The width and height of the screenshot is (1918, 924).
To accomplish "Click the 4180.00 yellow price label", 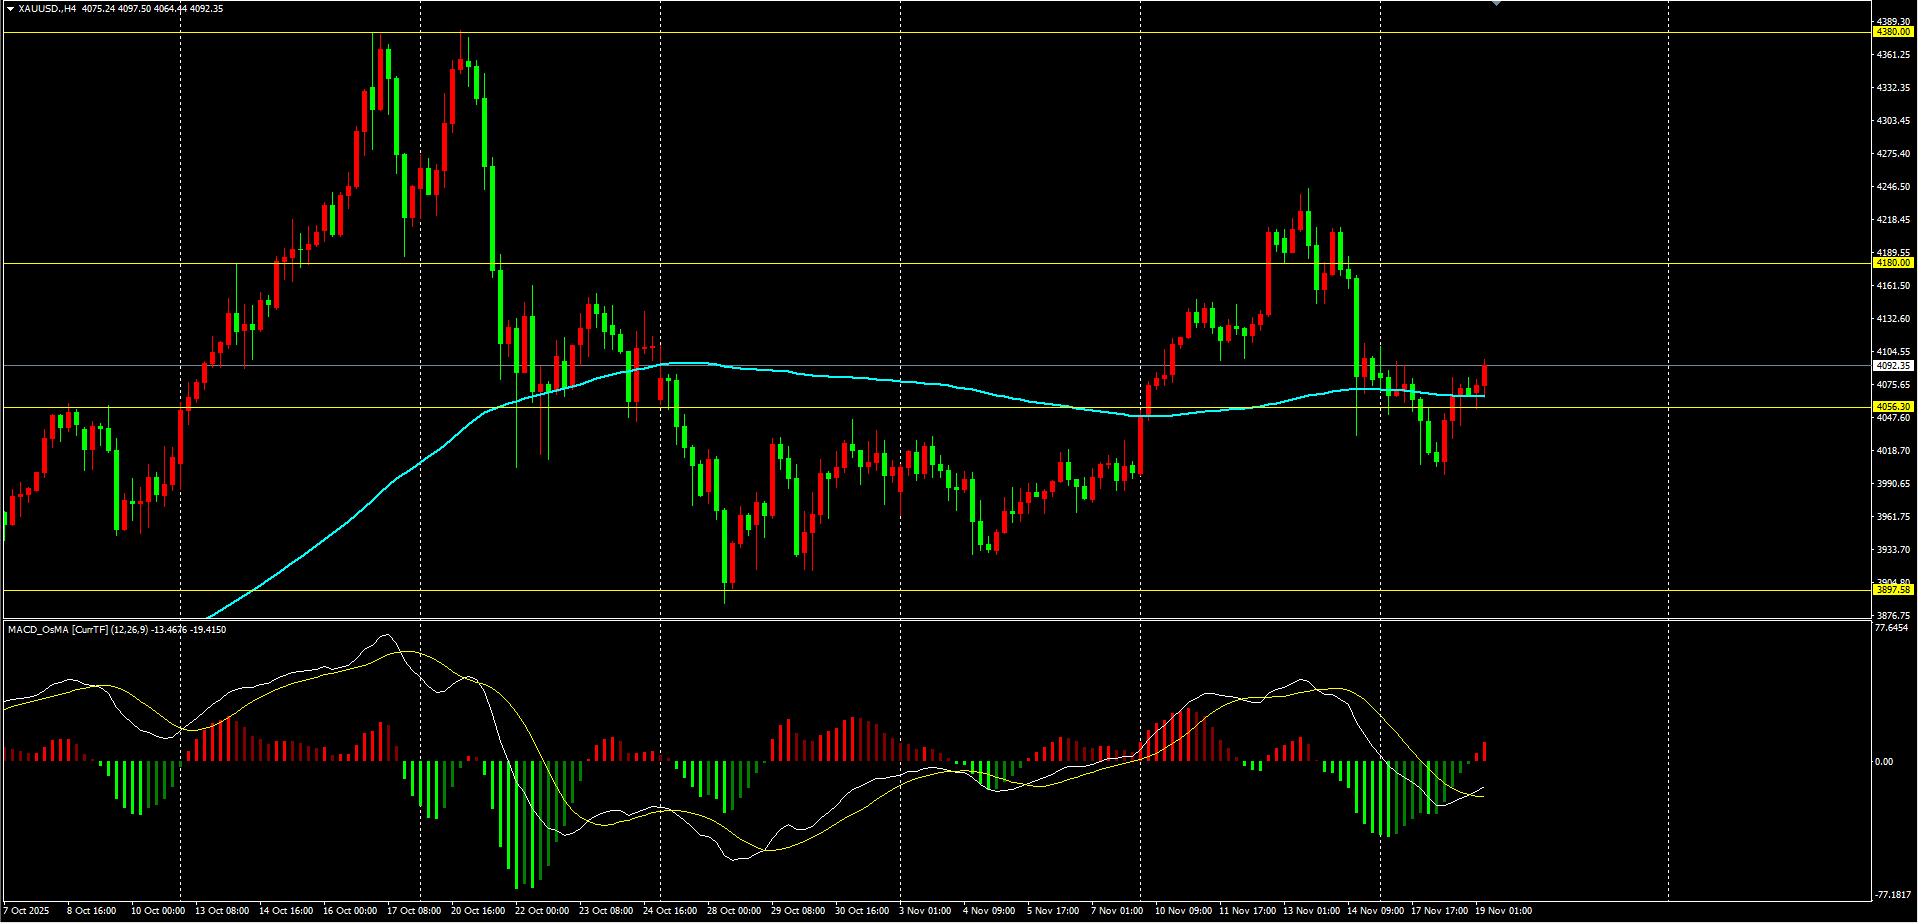I will pos(1893,263).
